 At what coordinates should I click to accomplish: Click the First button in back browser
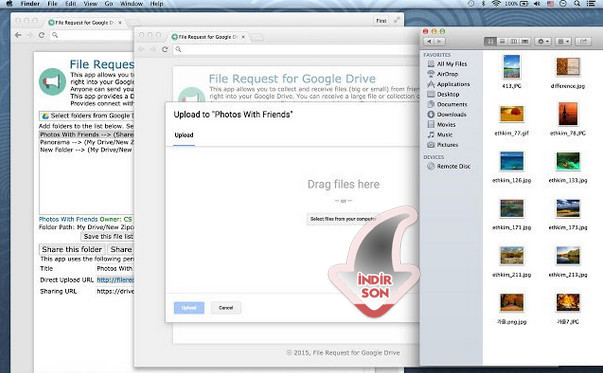[381, 21]
